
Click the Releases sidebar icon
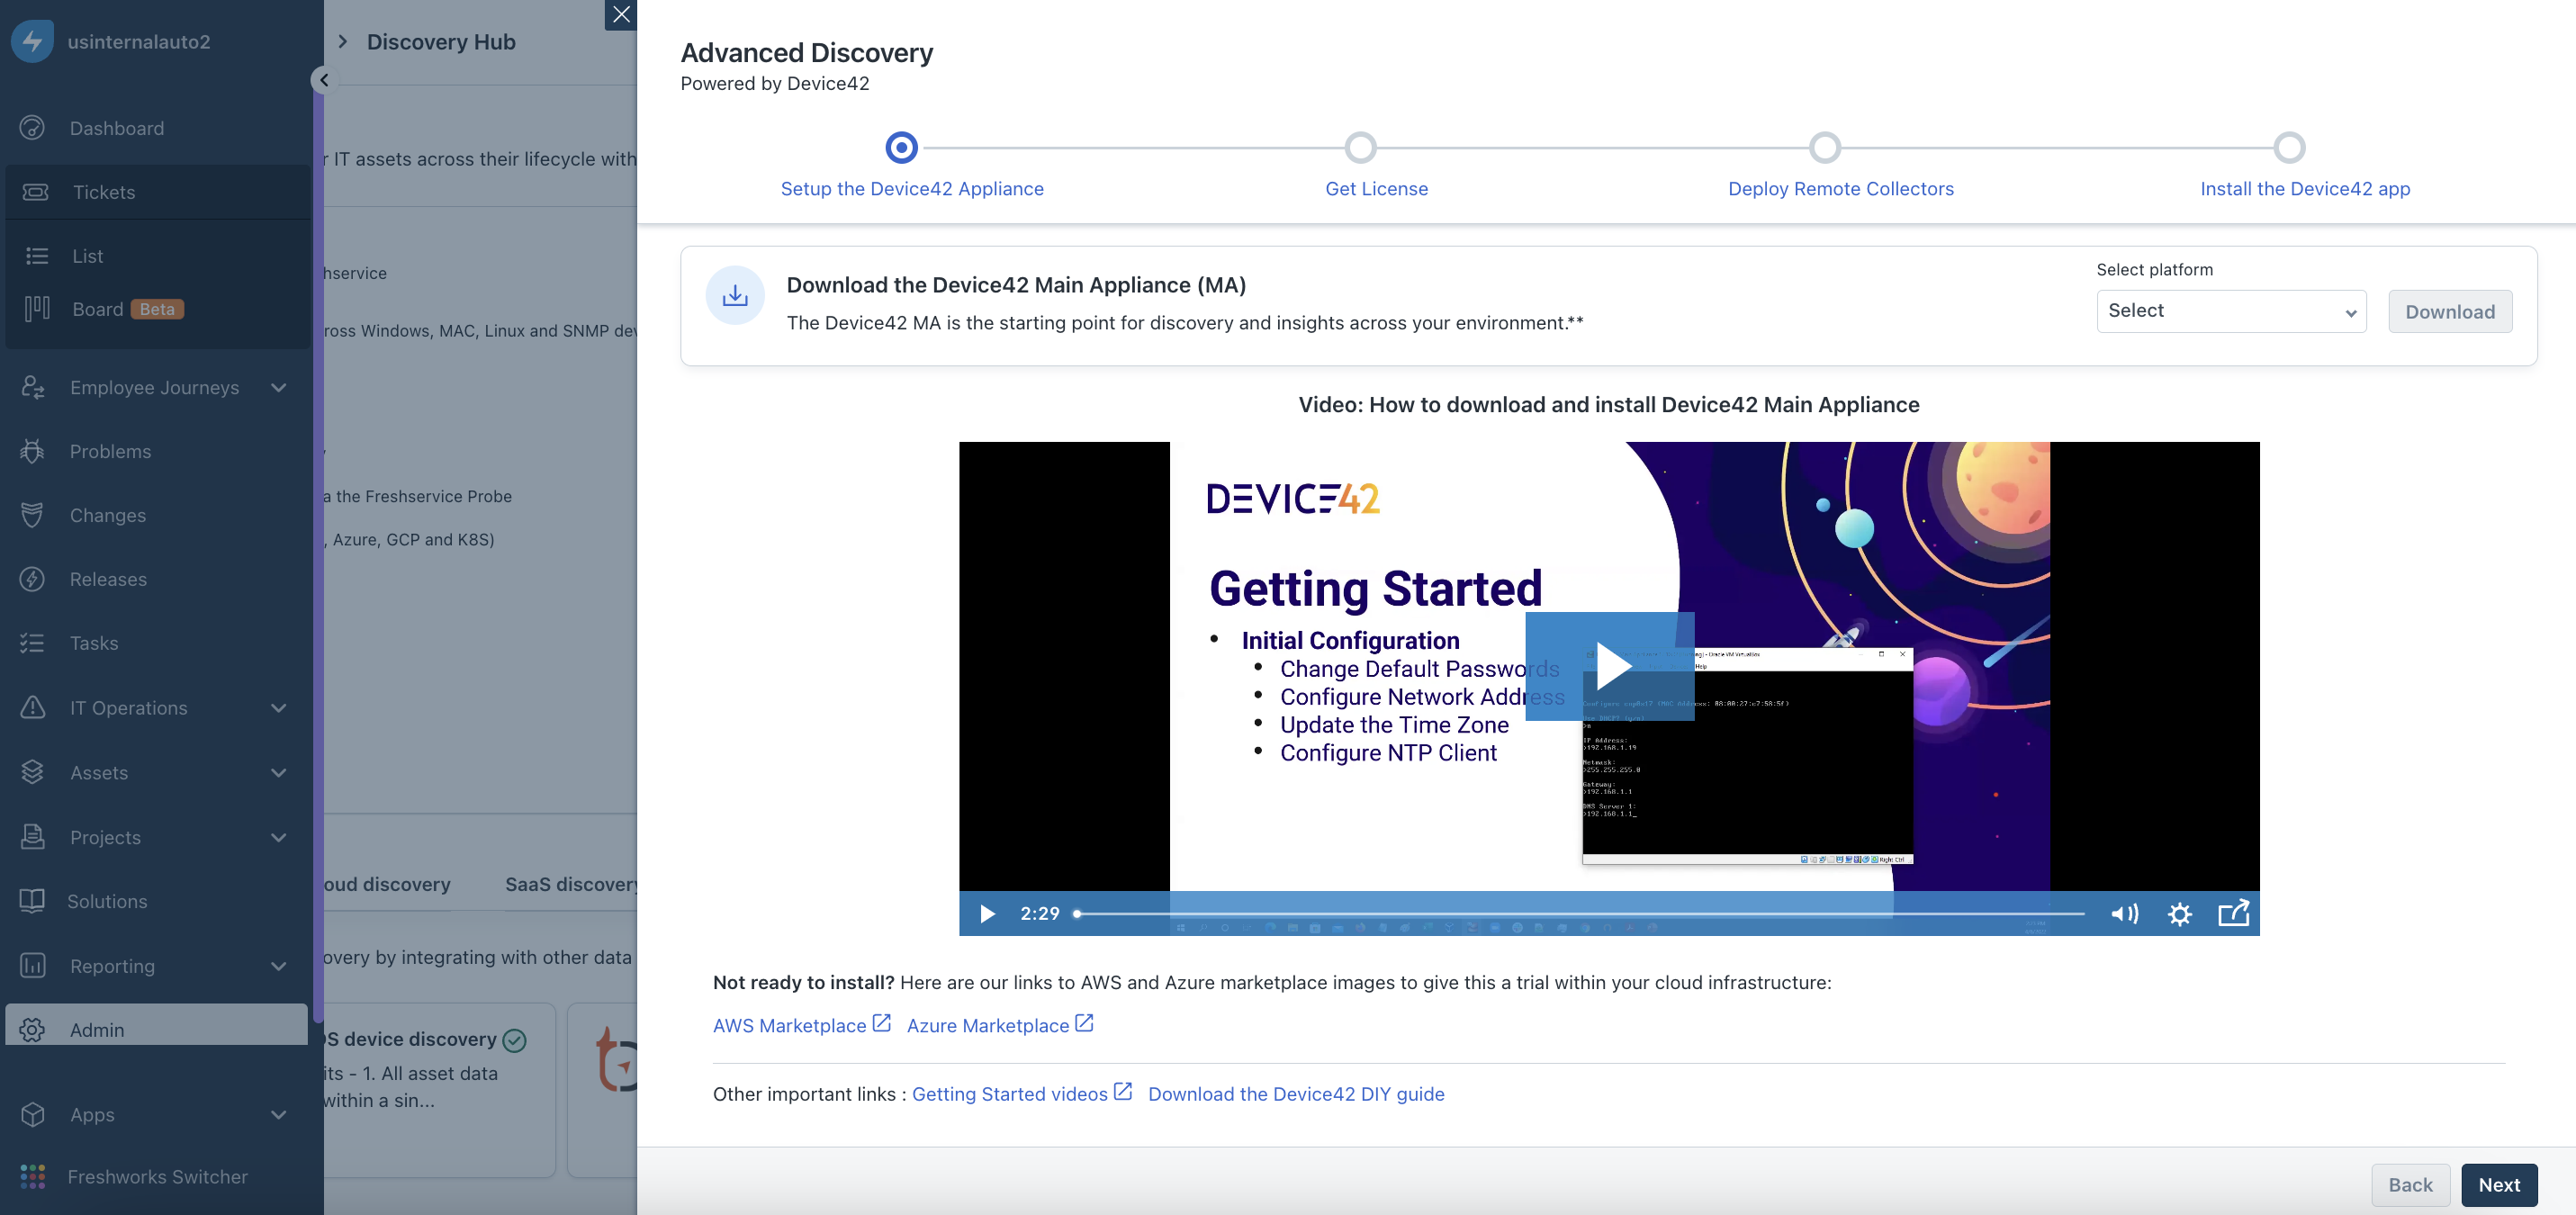(32, 579)
